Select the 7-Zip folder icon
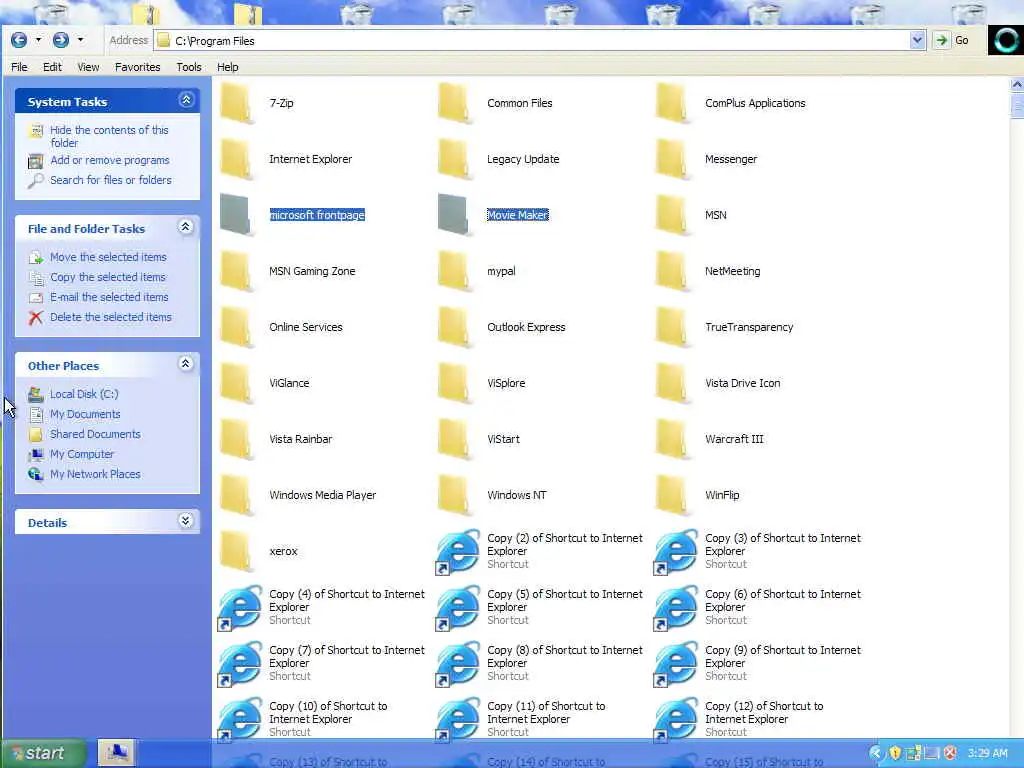1024x768 pixels. click(237, 103)
